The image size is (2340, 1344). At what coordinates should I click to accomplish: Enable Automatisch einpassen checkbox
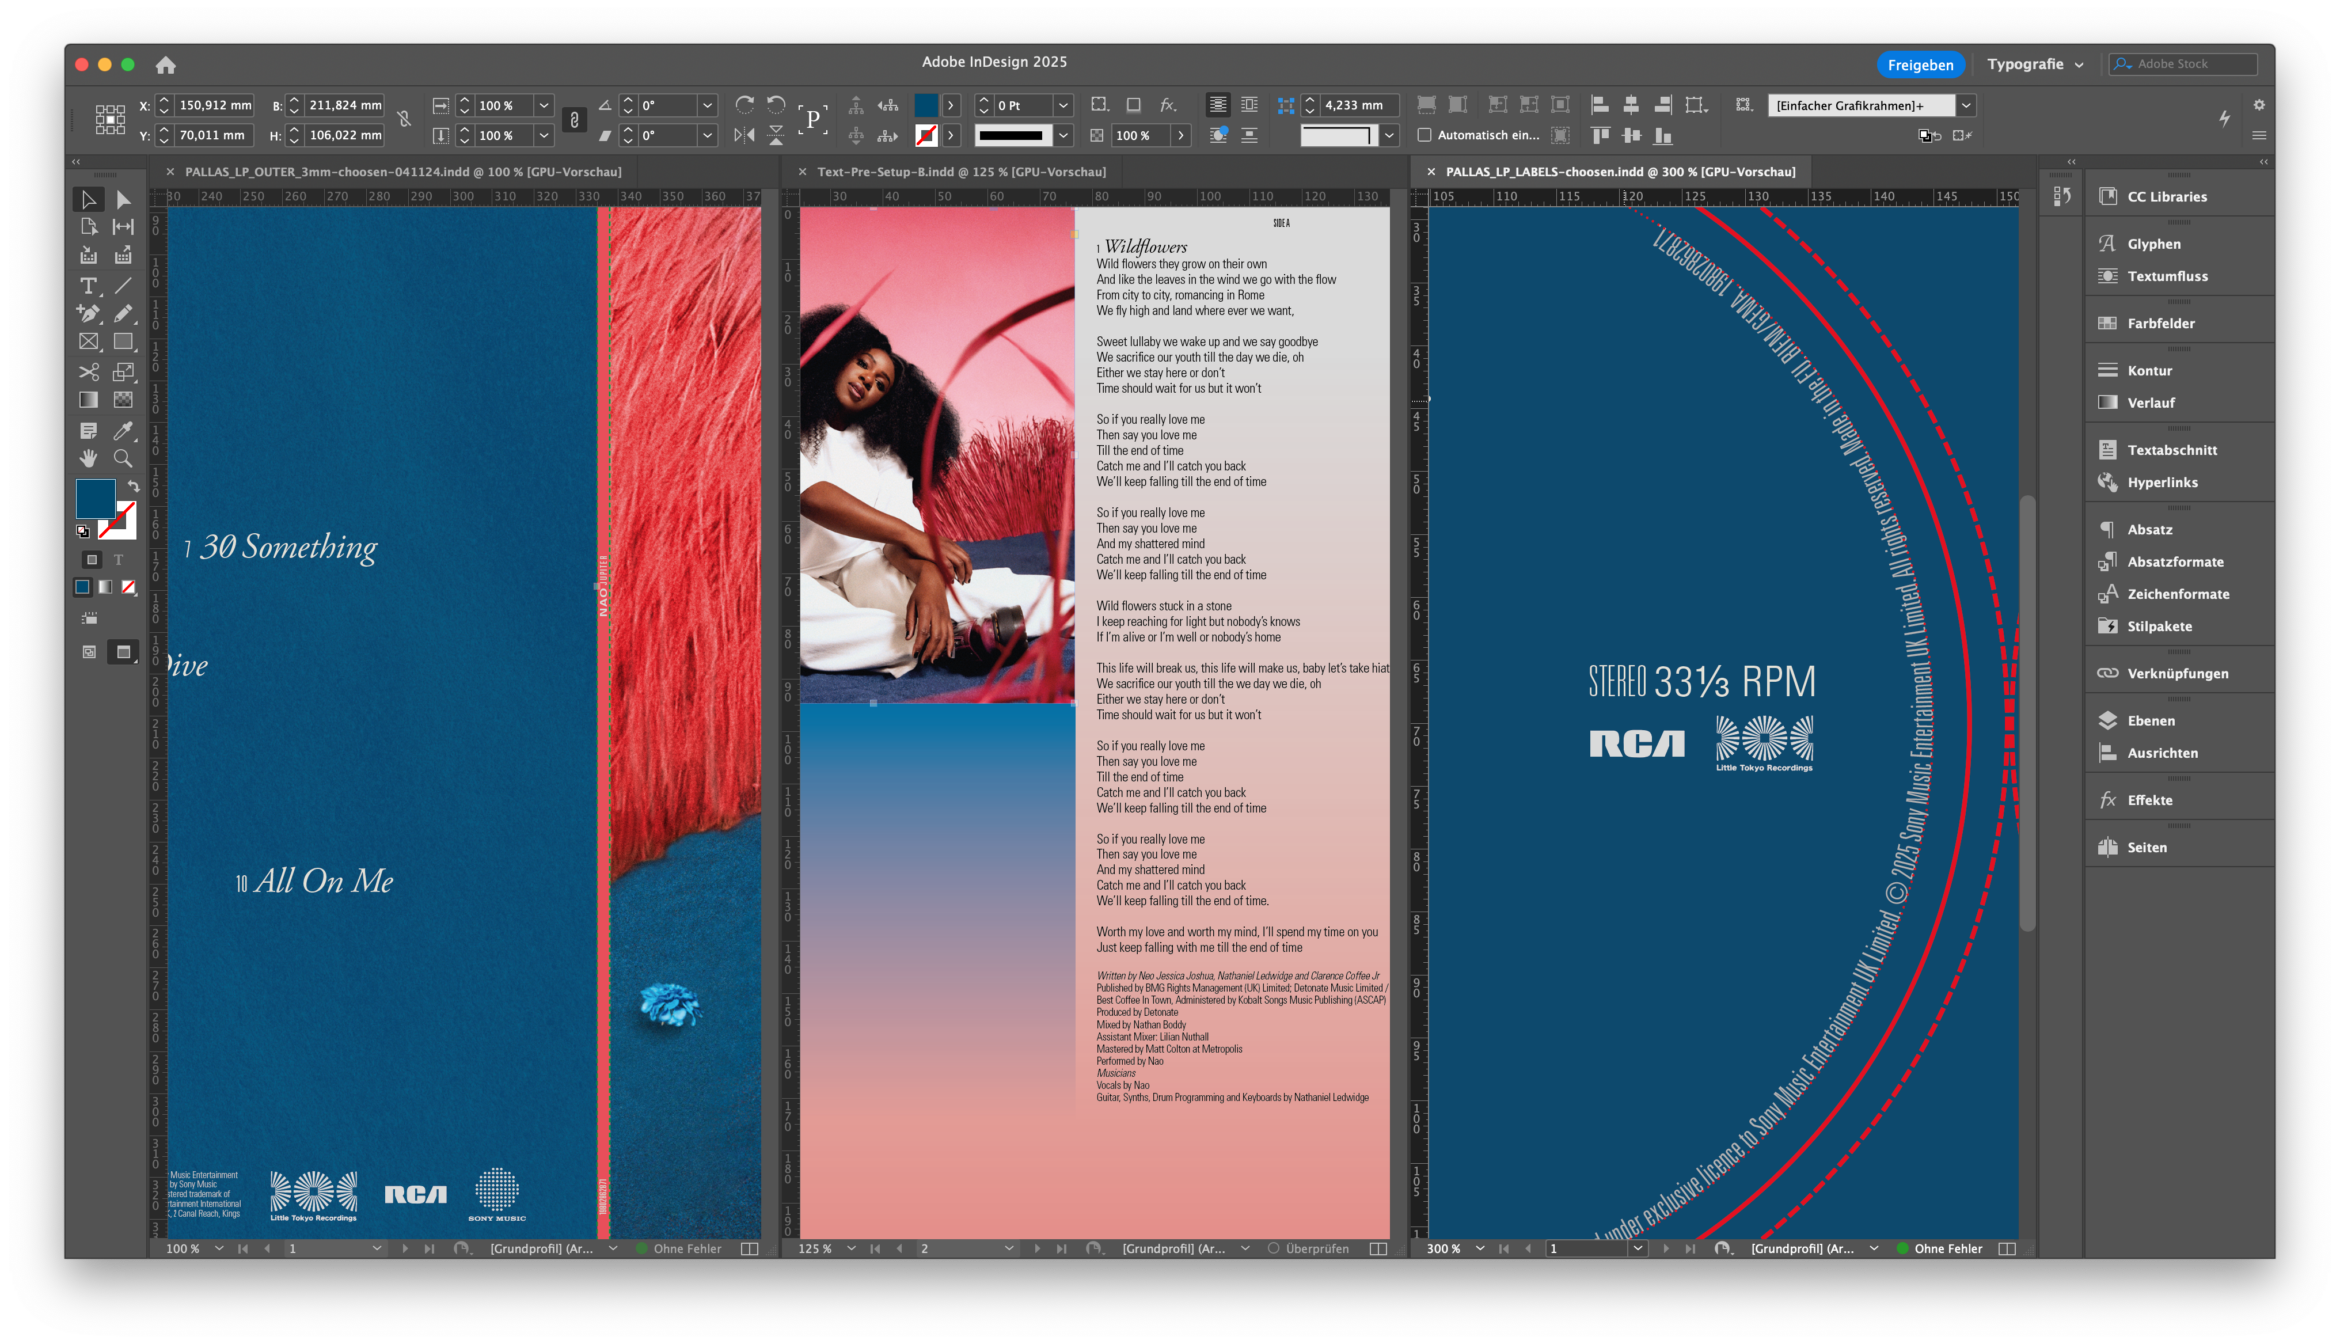[x=1425, y=135]
